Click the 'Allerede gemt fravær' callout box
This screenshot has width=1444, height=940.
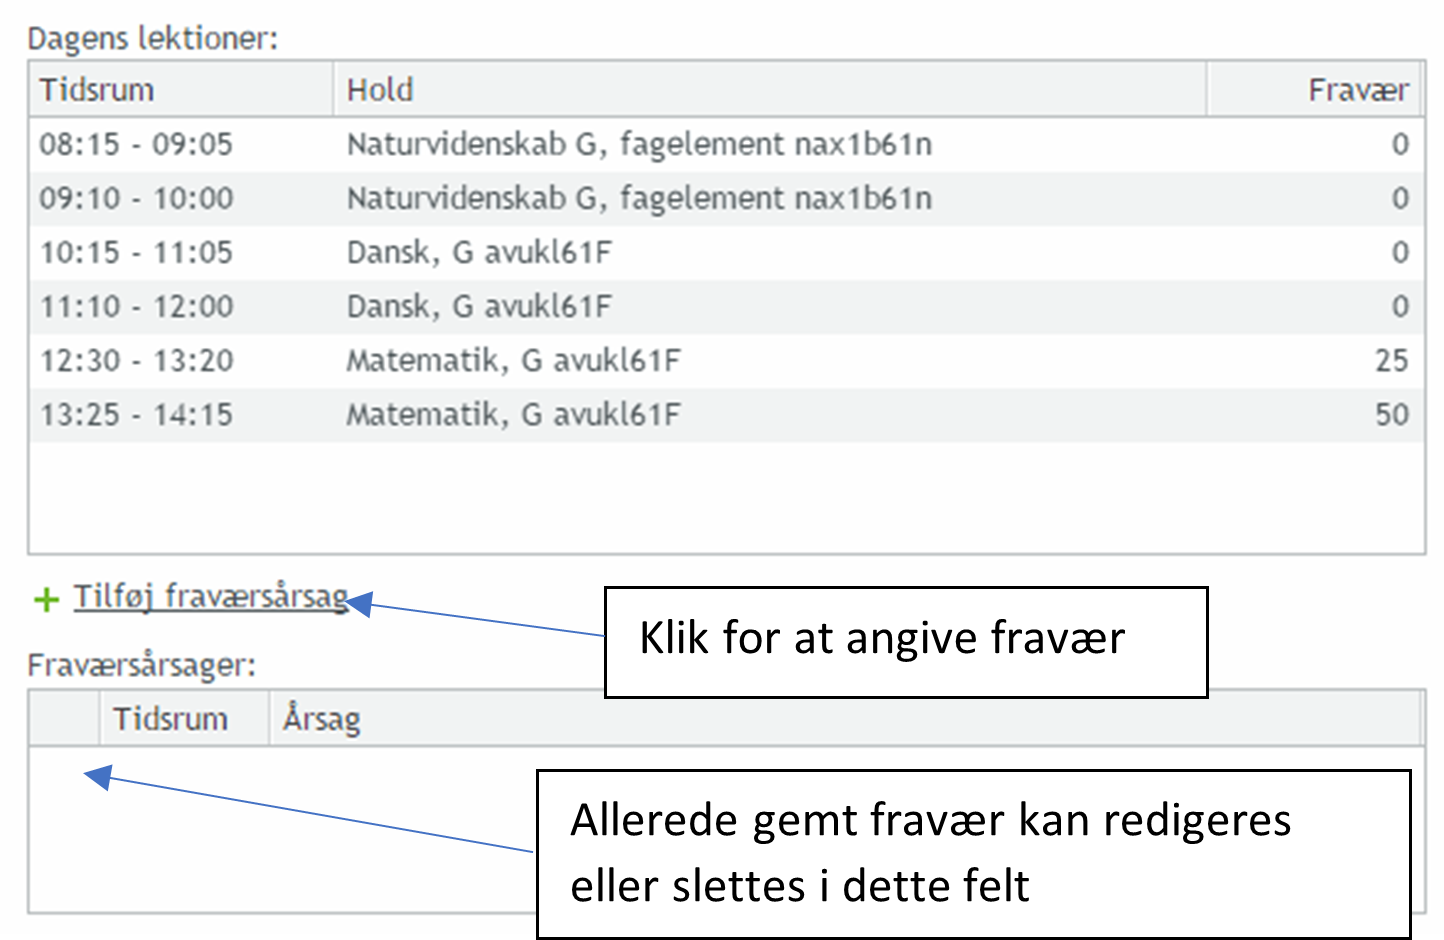(x=972, y=852)
